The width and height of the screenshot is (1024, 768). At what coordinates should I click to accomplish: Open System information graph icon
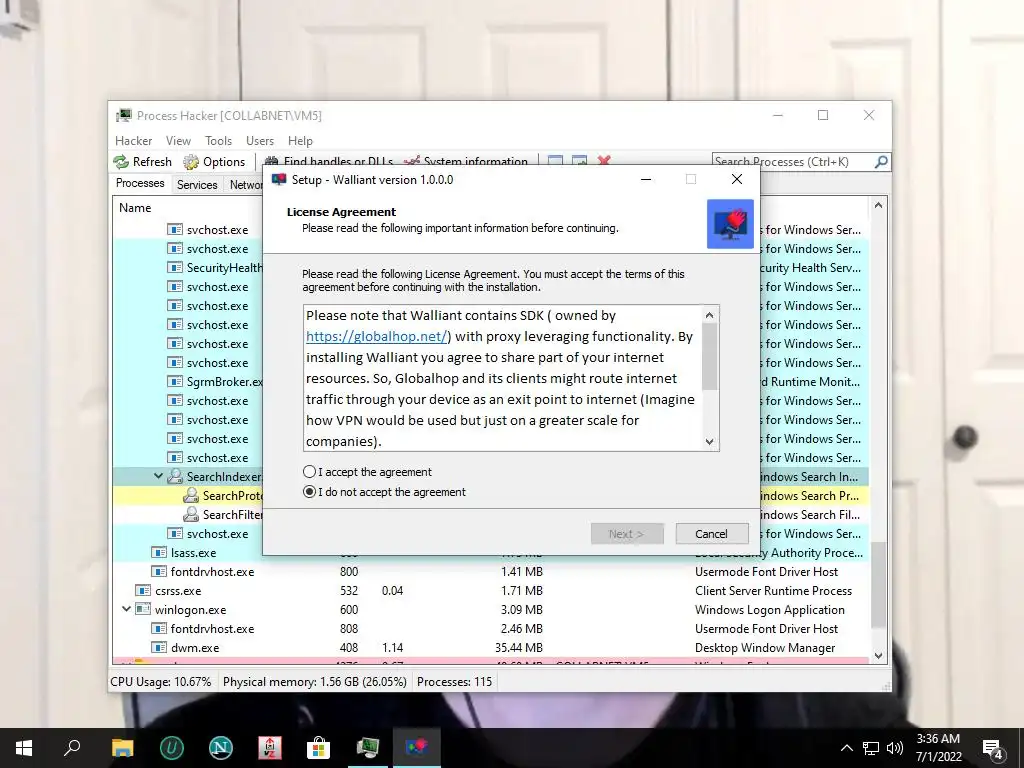click(411, 160)
